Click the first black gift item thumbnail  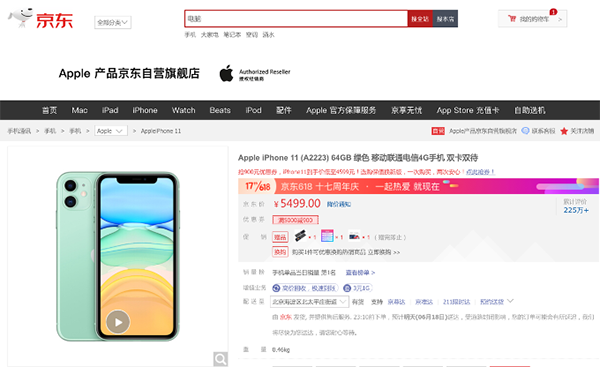pyautogui.click(x=300, y=236)
